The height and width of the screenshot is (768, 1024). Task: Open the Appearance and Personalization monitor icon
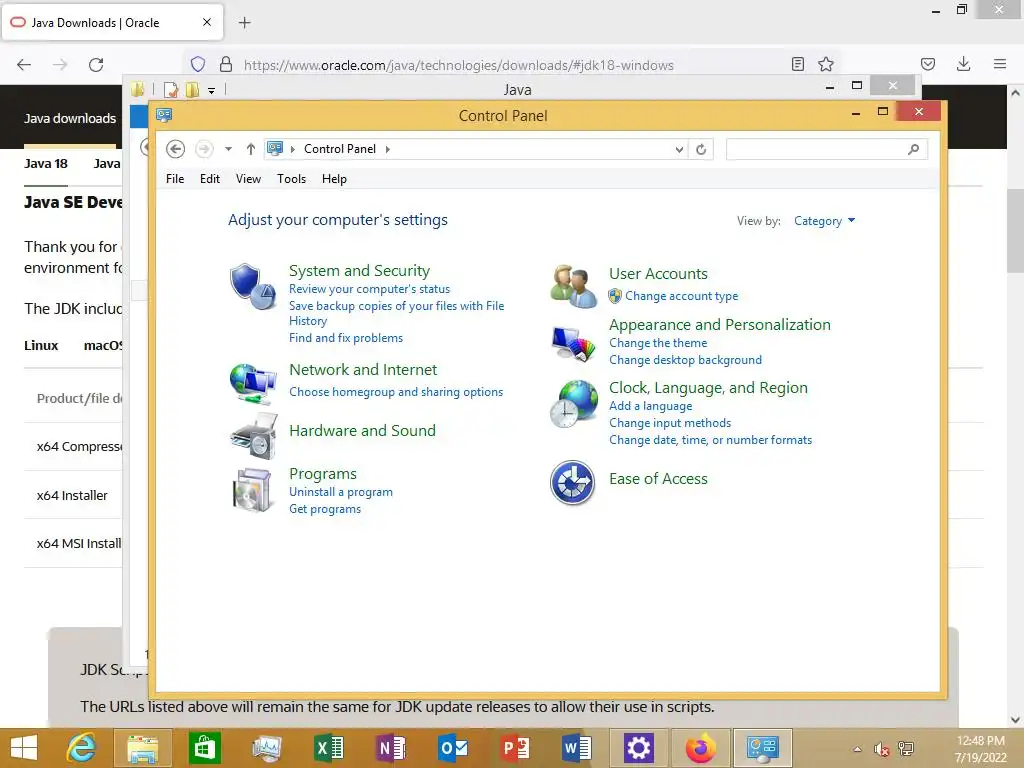click(573, 343)
